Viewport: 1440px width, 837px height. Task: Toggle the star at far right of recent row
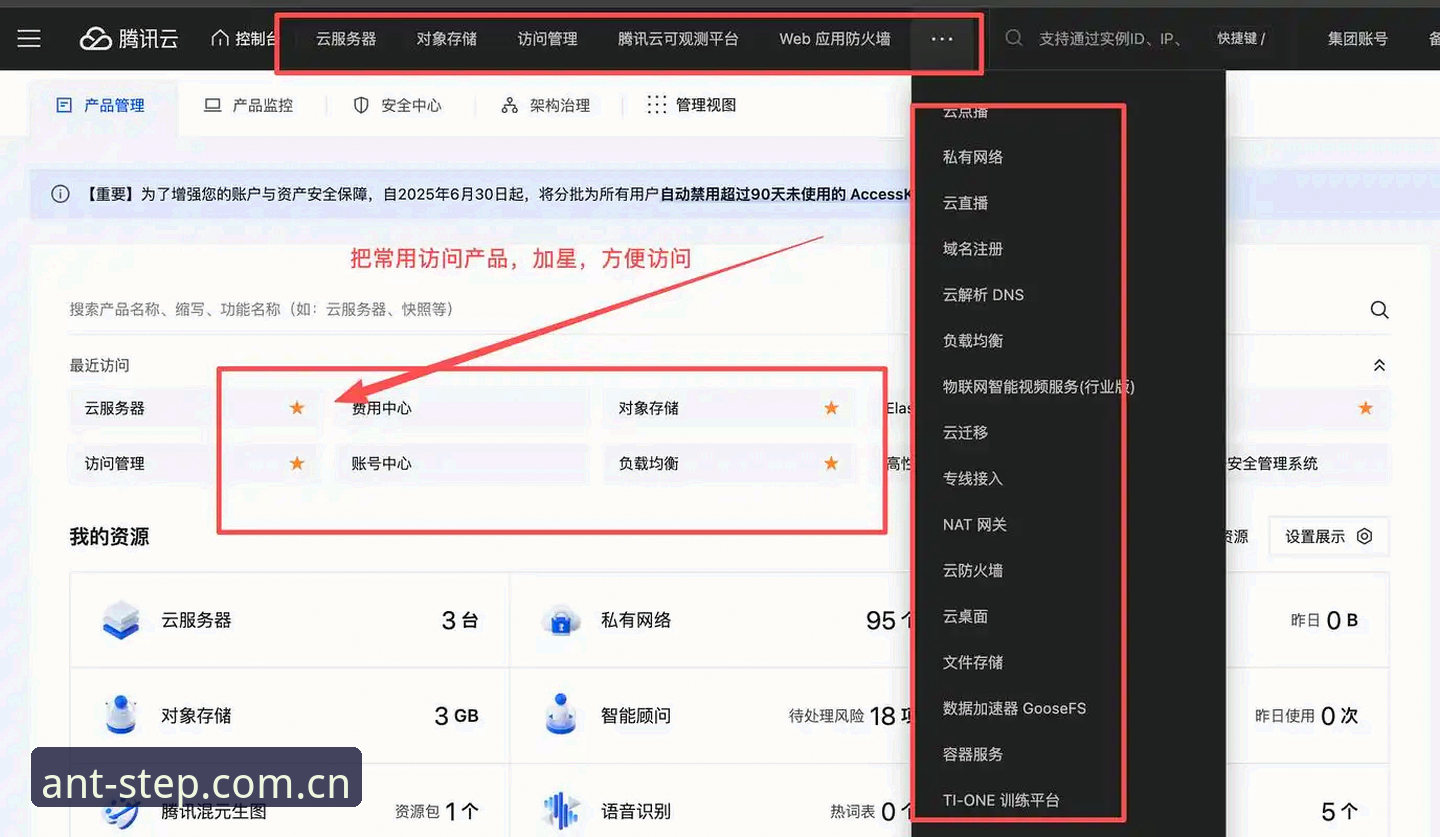pyautogui.click(x=1365, y=407)
